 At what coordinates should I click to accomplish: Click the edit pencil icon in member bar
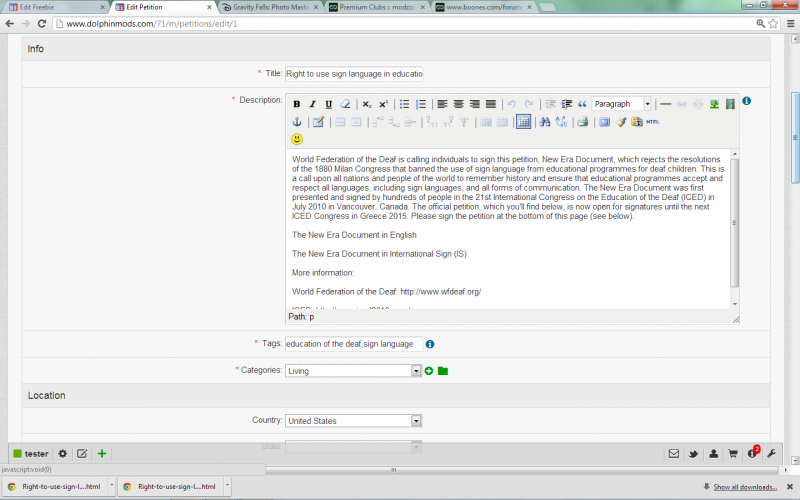pyautogui.click(x=82, y=454)
